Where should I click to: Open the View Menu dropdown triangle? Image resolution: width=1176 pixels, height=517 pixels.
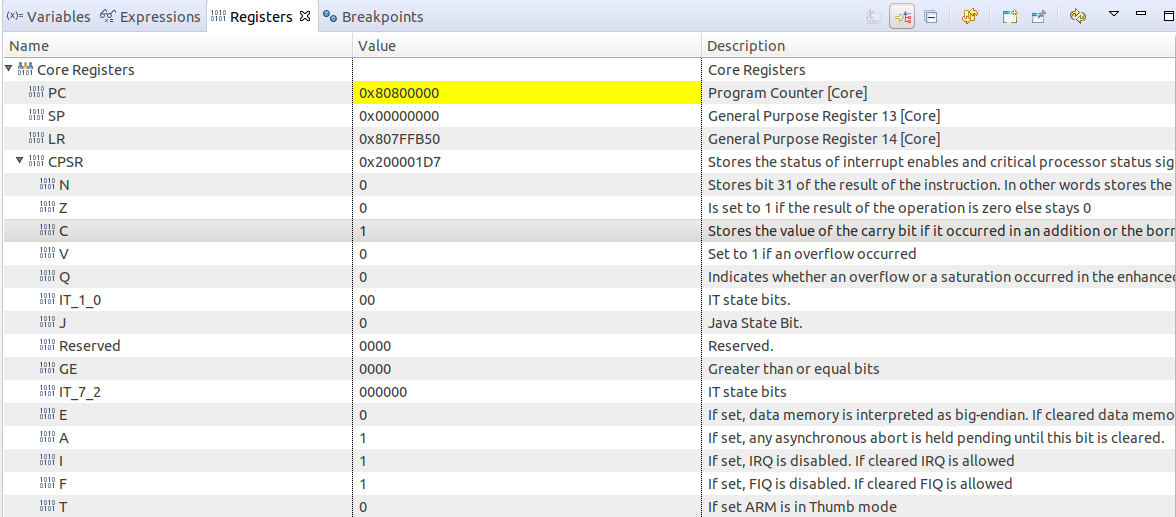[1114, 15]
